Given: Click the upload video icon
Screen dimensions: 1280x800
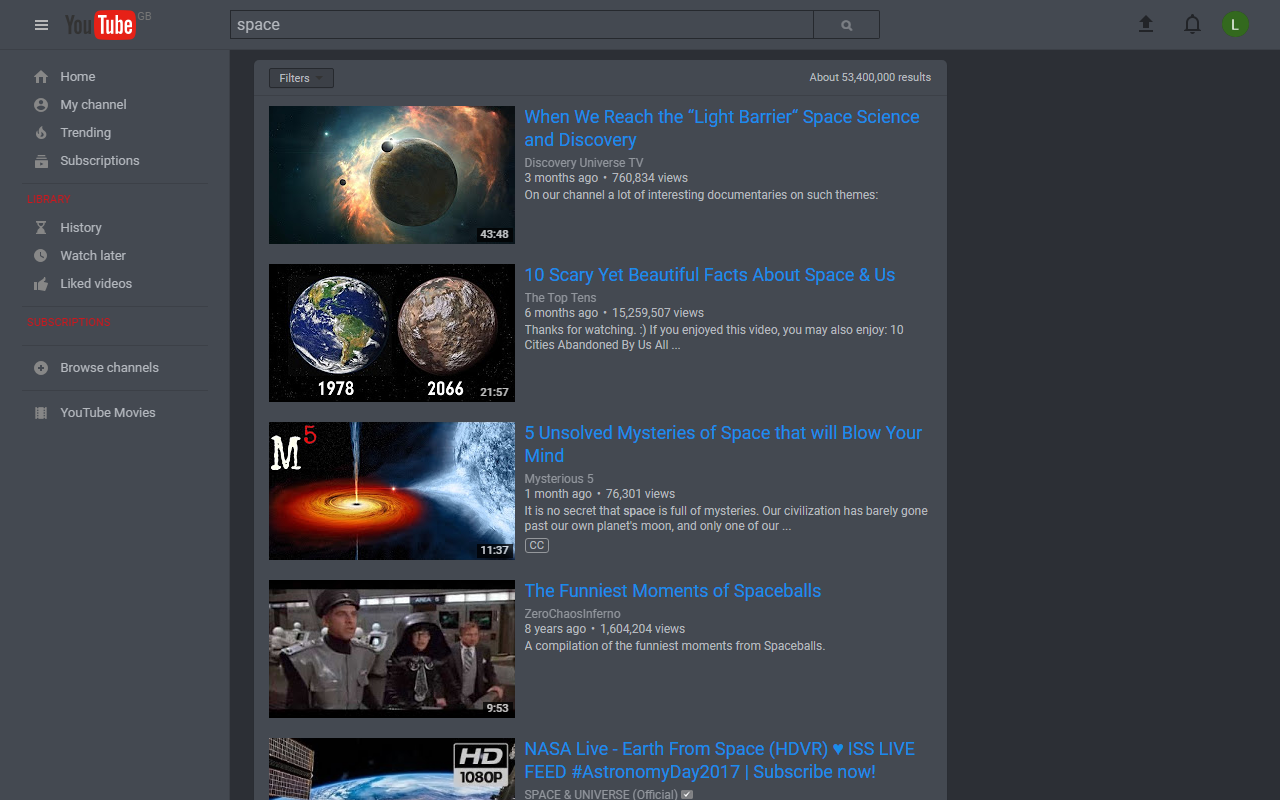Looking at the screenshot, I should tap(1146, 24).
